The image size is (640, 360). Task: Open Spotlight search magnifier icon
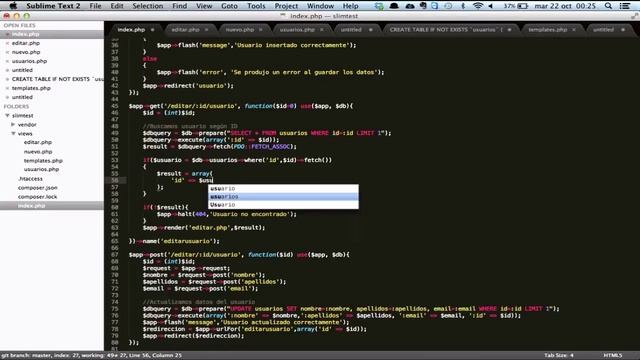tap(608, 6)
